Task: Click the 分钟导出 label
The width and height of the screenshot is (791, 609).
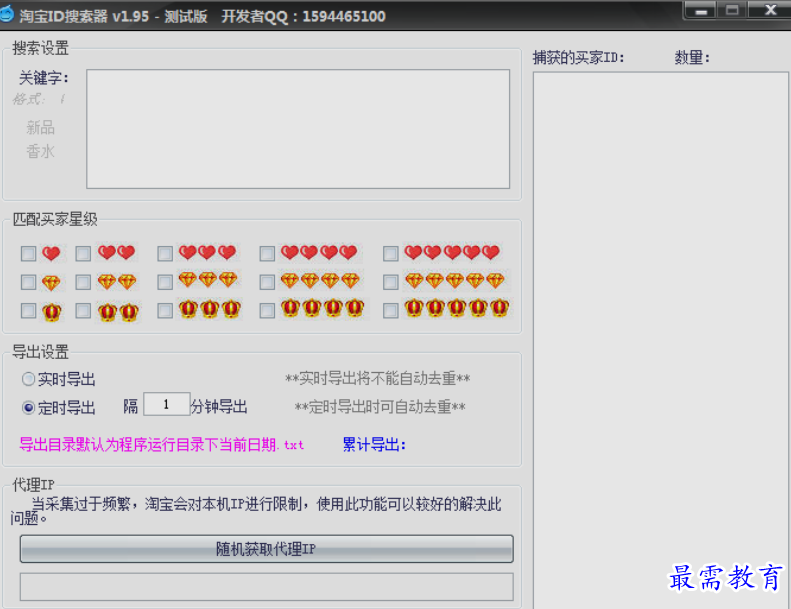Action: pyautogui.click(x=219, y=407)
